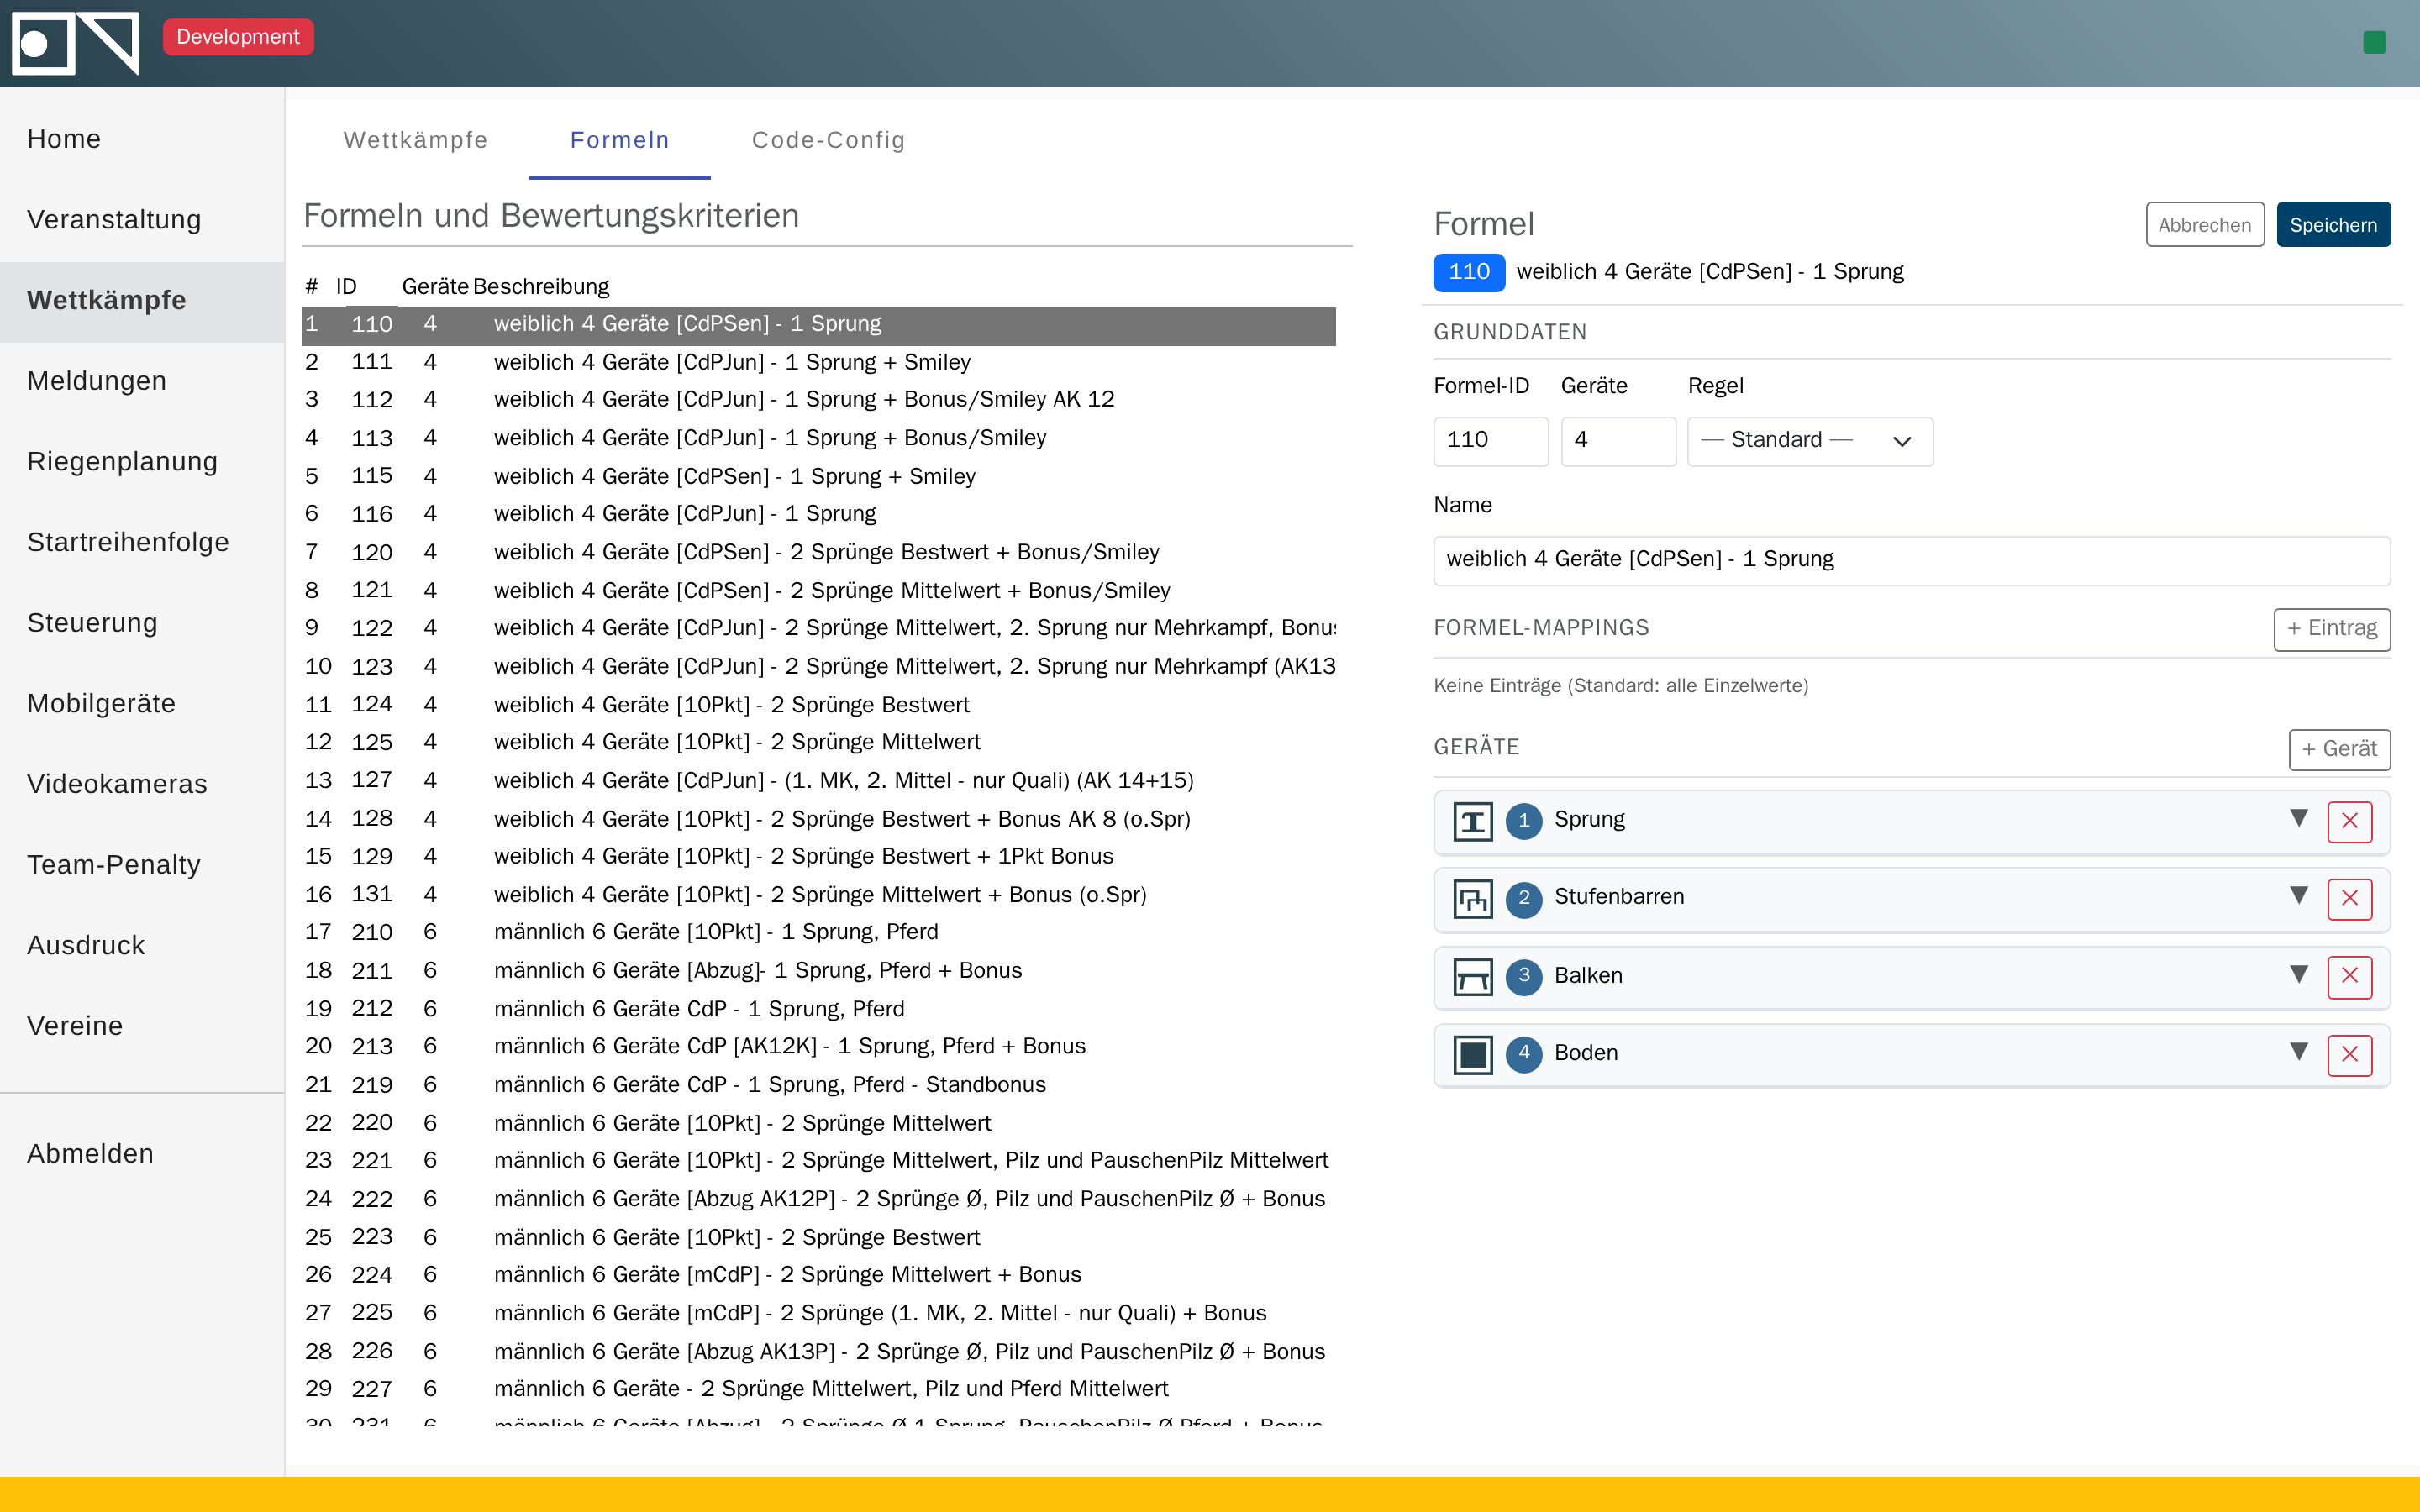Open Vereine in the sidebar
The height and width of the screenshot is (1512, 2420).
[142, 1027]
